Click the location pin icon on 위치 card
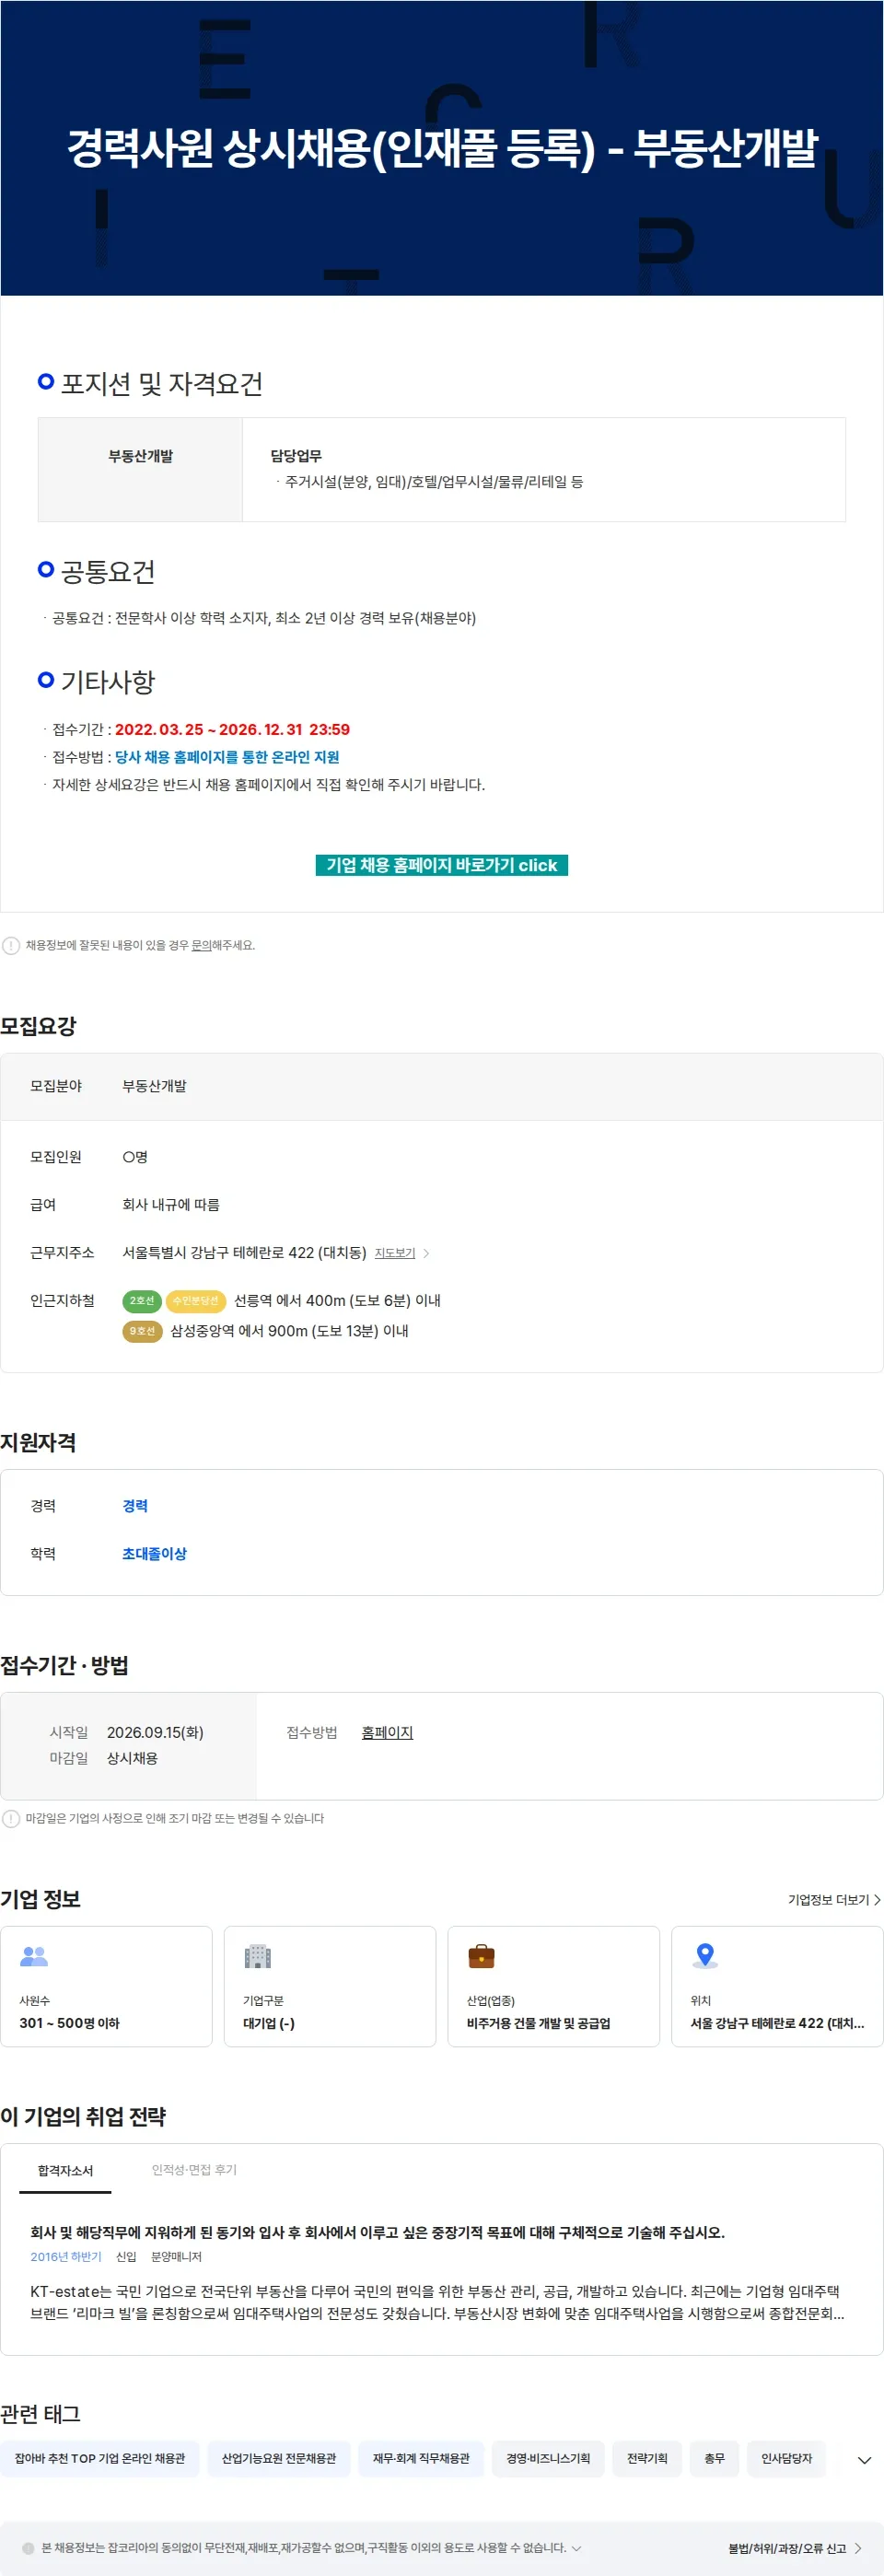This screenshot has width=884, height=2576. 705,1955
